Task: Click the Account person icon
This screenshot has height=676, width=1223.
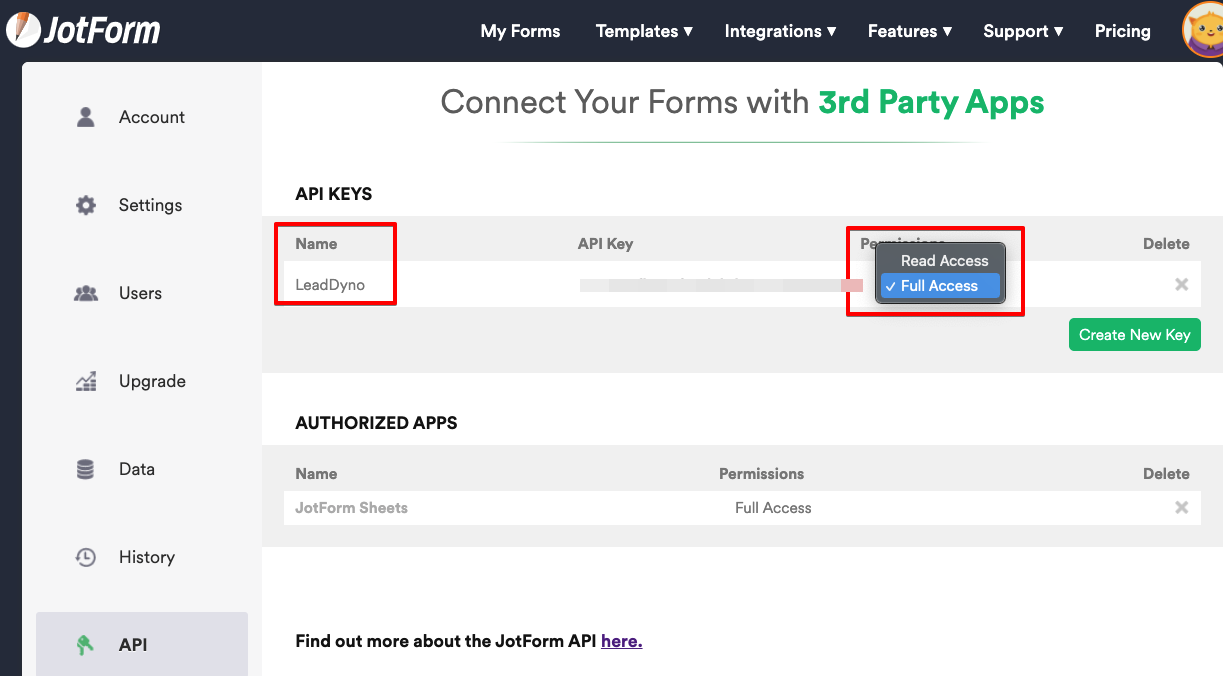Action: click(x=86, y=117)
